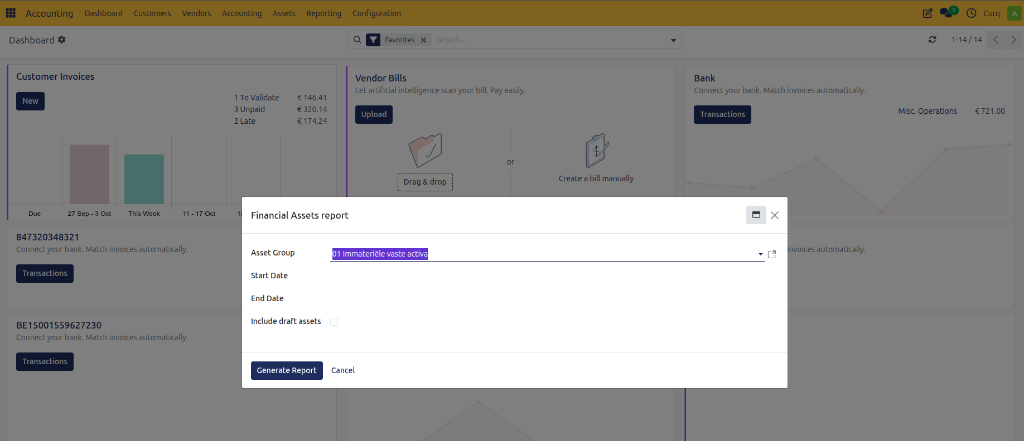The image size is (1024, 441).
Task: Click the search input box
Action: 550,40
